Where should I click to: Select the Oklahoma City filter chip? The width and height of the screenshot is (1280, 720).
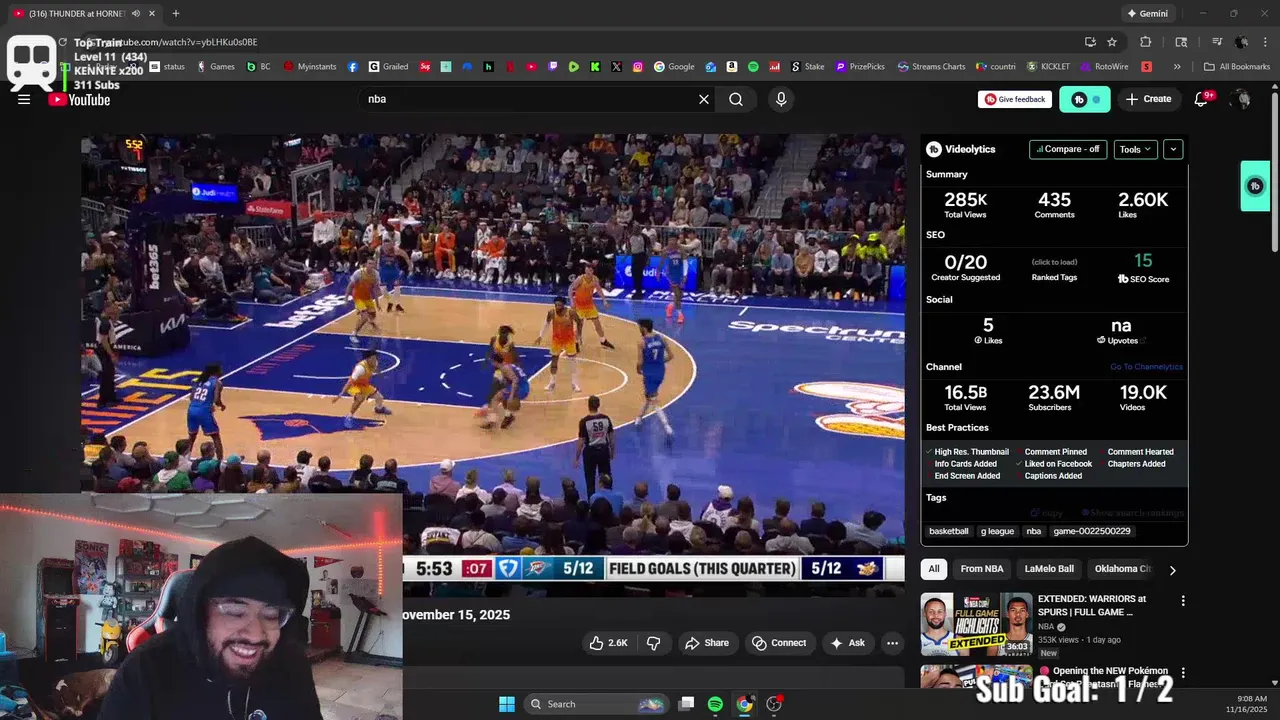pyautogui.click(x=1123, y=569)
